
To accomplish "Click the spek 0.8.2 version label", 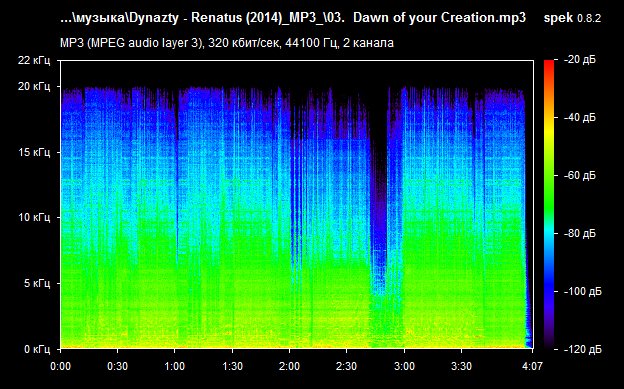I will tap(572, 18).
